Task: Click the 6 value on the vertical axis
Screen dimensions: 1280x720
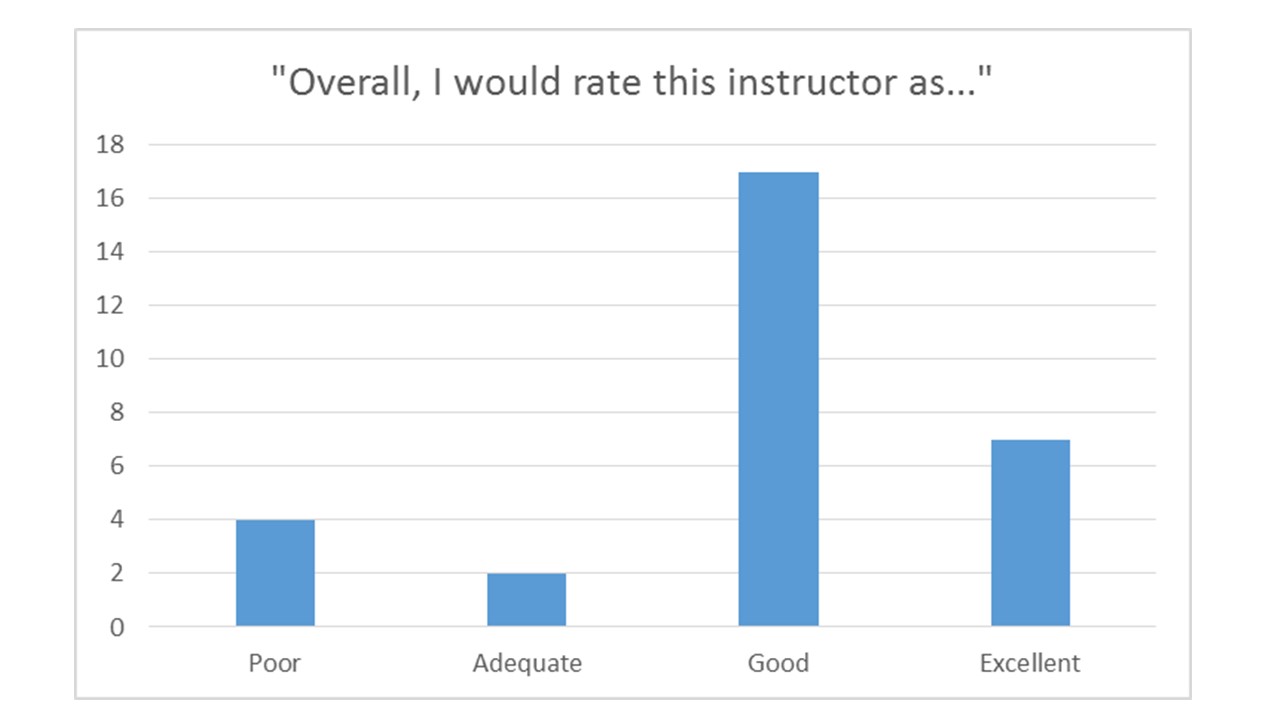Action: (119, 466)
